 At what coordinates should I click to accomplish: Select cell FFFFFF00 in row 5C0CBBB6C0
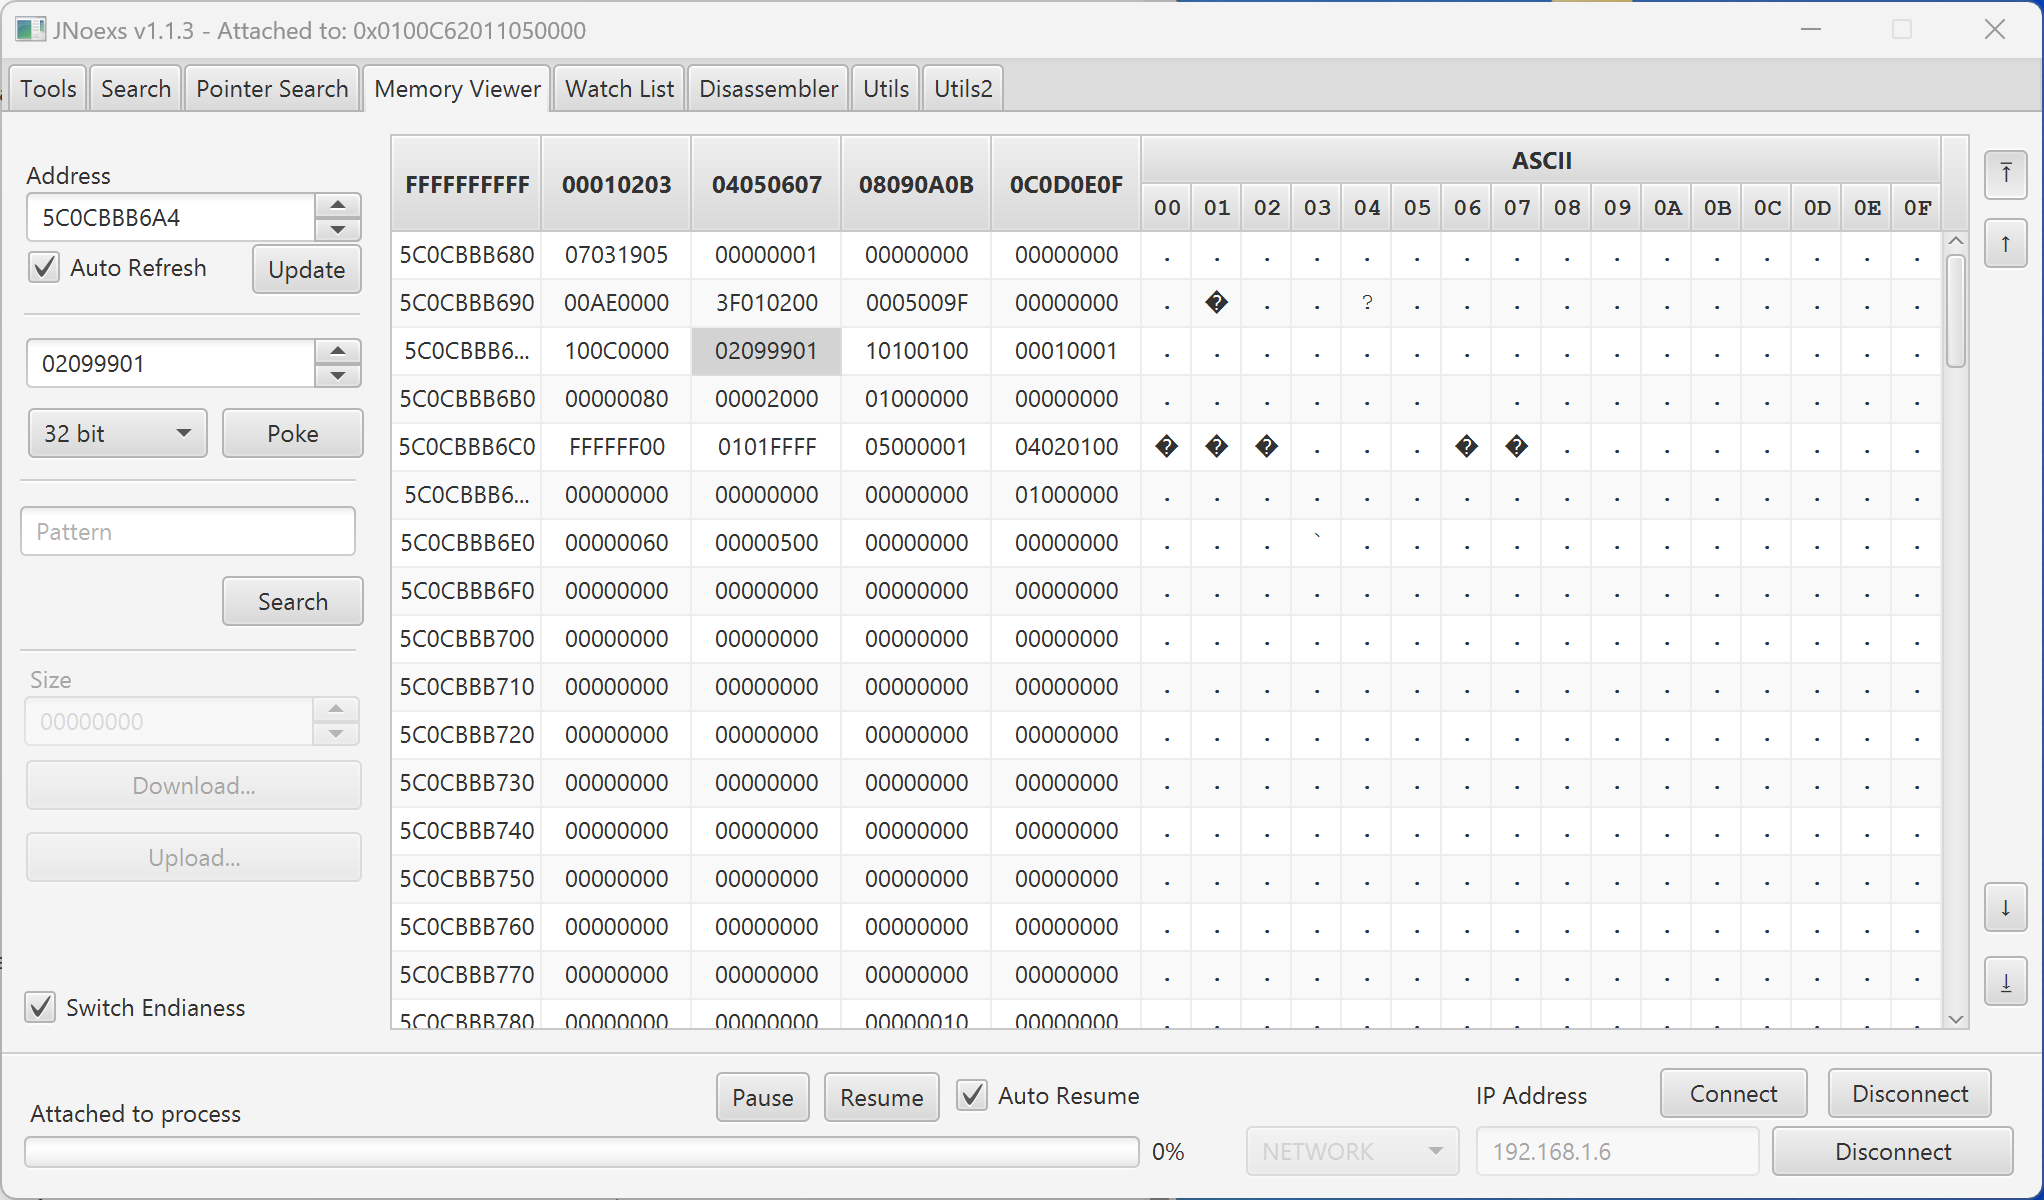(616, 447)
